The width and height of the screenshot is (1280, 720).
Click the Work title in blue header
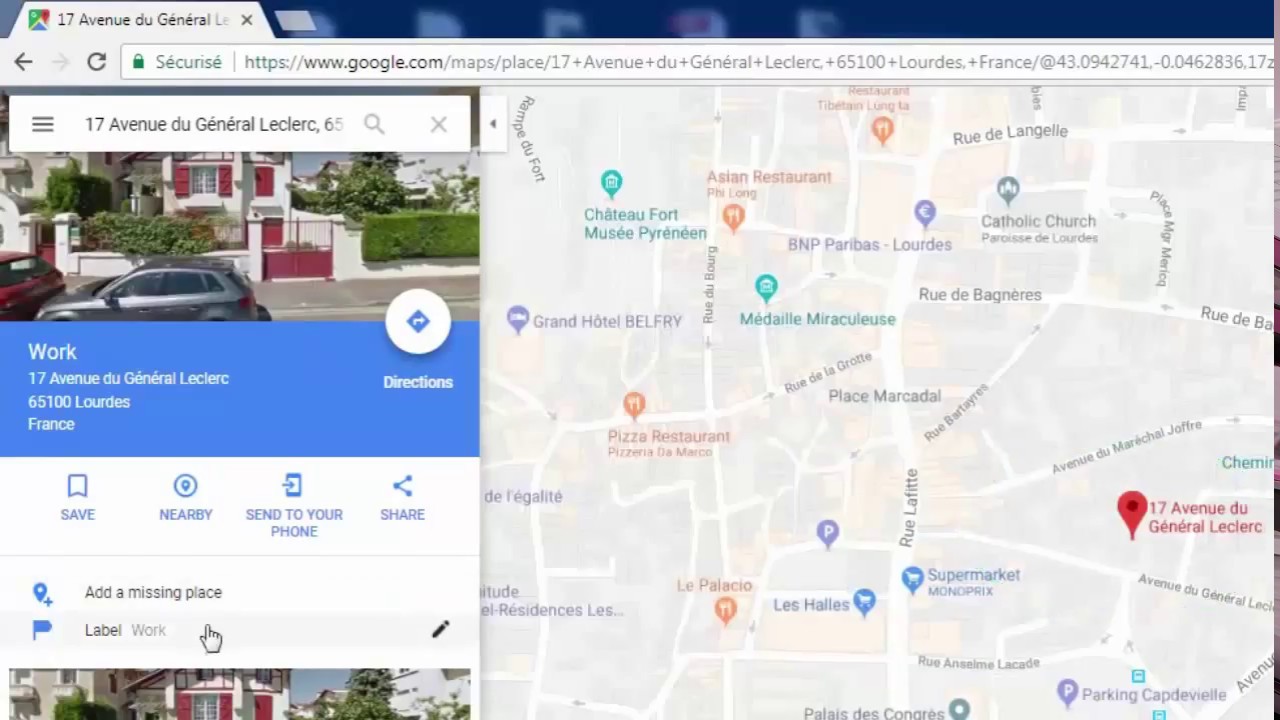point(52,352)
